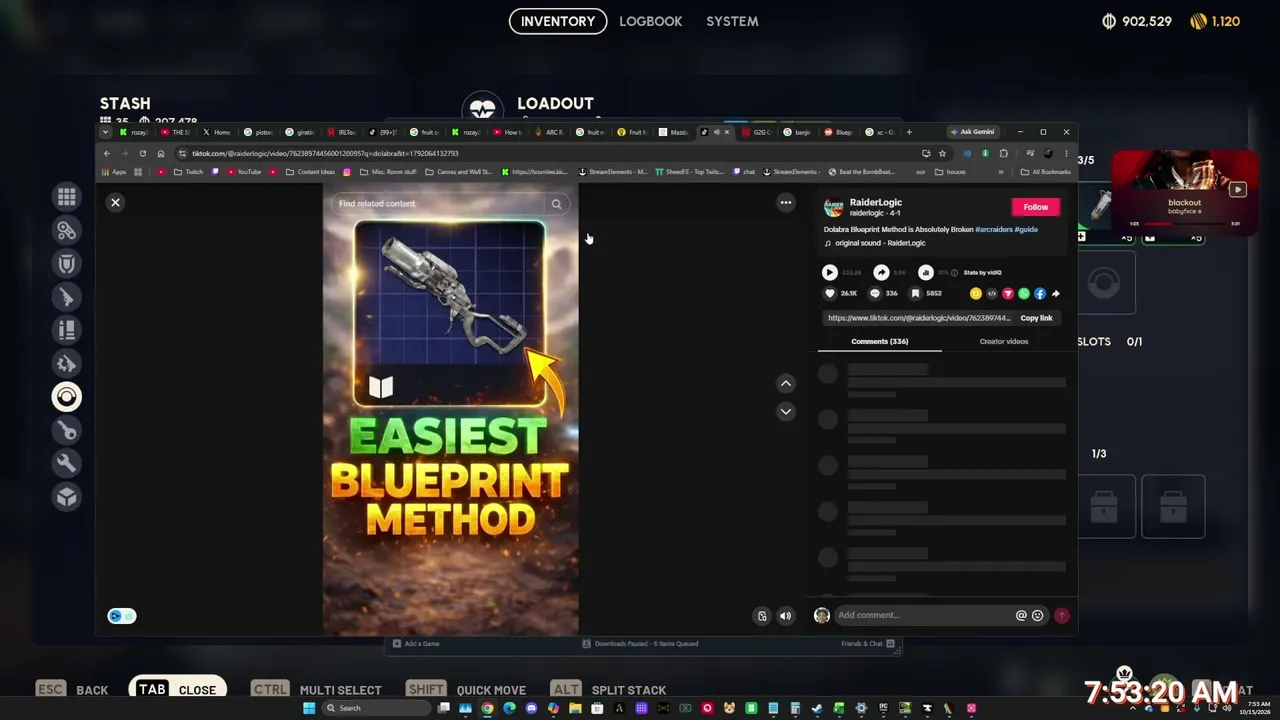Bookmark this page with the star
This screenshot has width=1280, height=720.
pos(942,153)
